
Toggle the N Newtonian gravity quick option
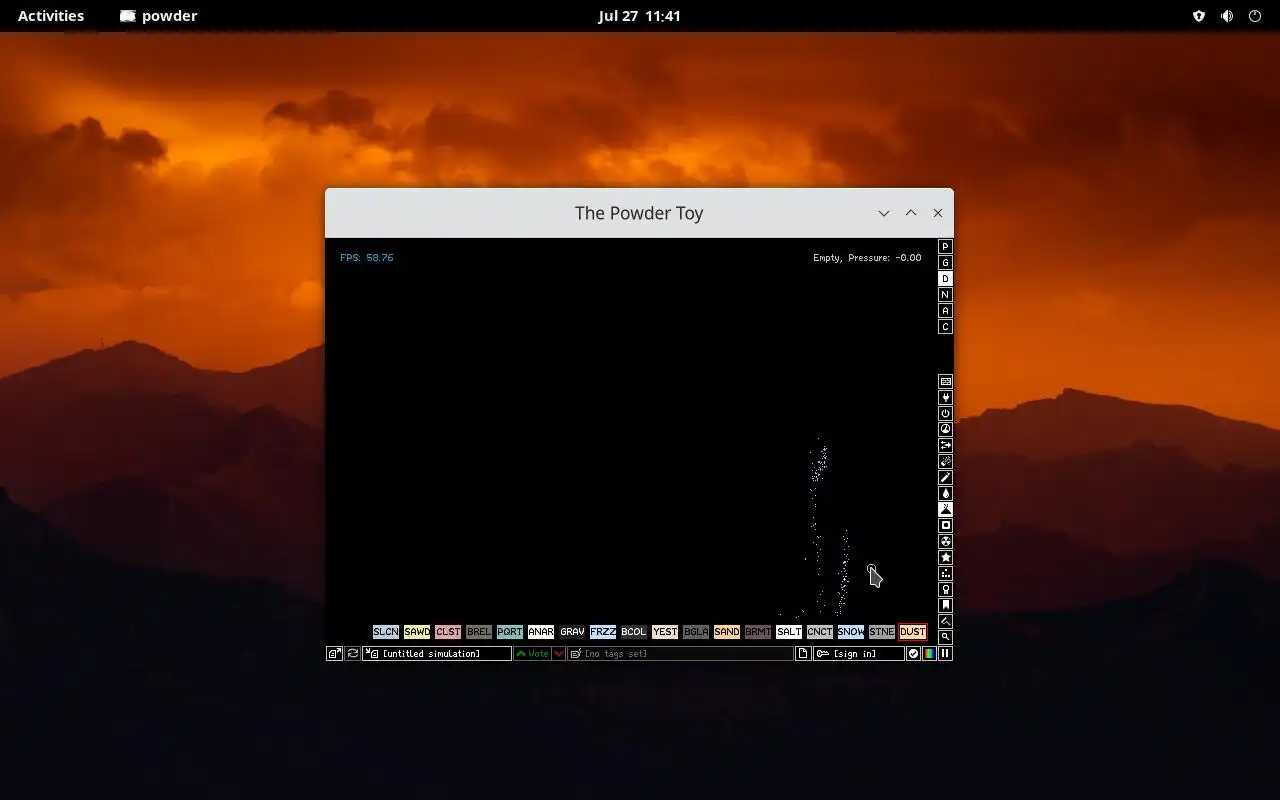pos(945,295)
